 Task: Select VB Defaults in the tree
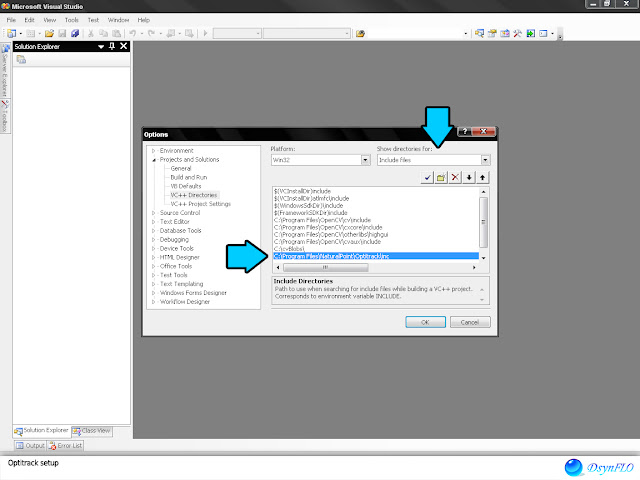[x=186, y=186]
